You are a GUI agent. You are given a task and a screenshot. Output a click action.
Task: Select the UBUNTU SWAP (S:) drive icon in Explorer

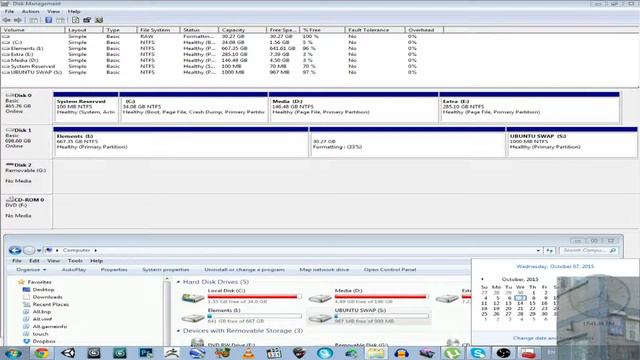[x=320, y=317]
